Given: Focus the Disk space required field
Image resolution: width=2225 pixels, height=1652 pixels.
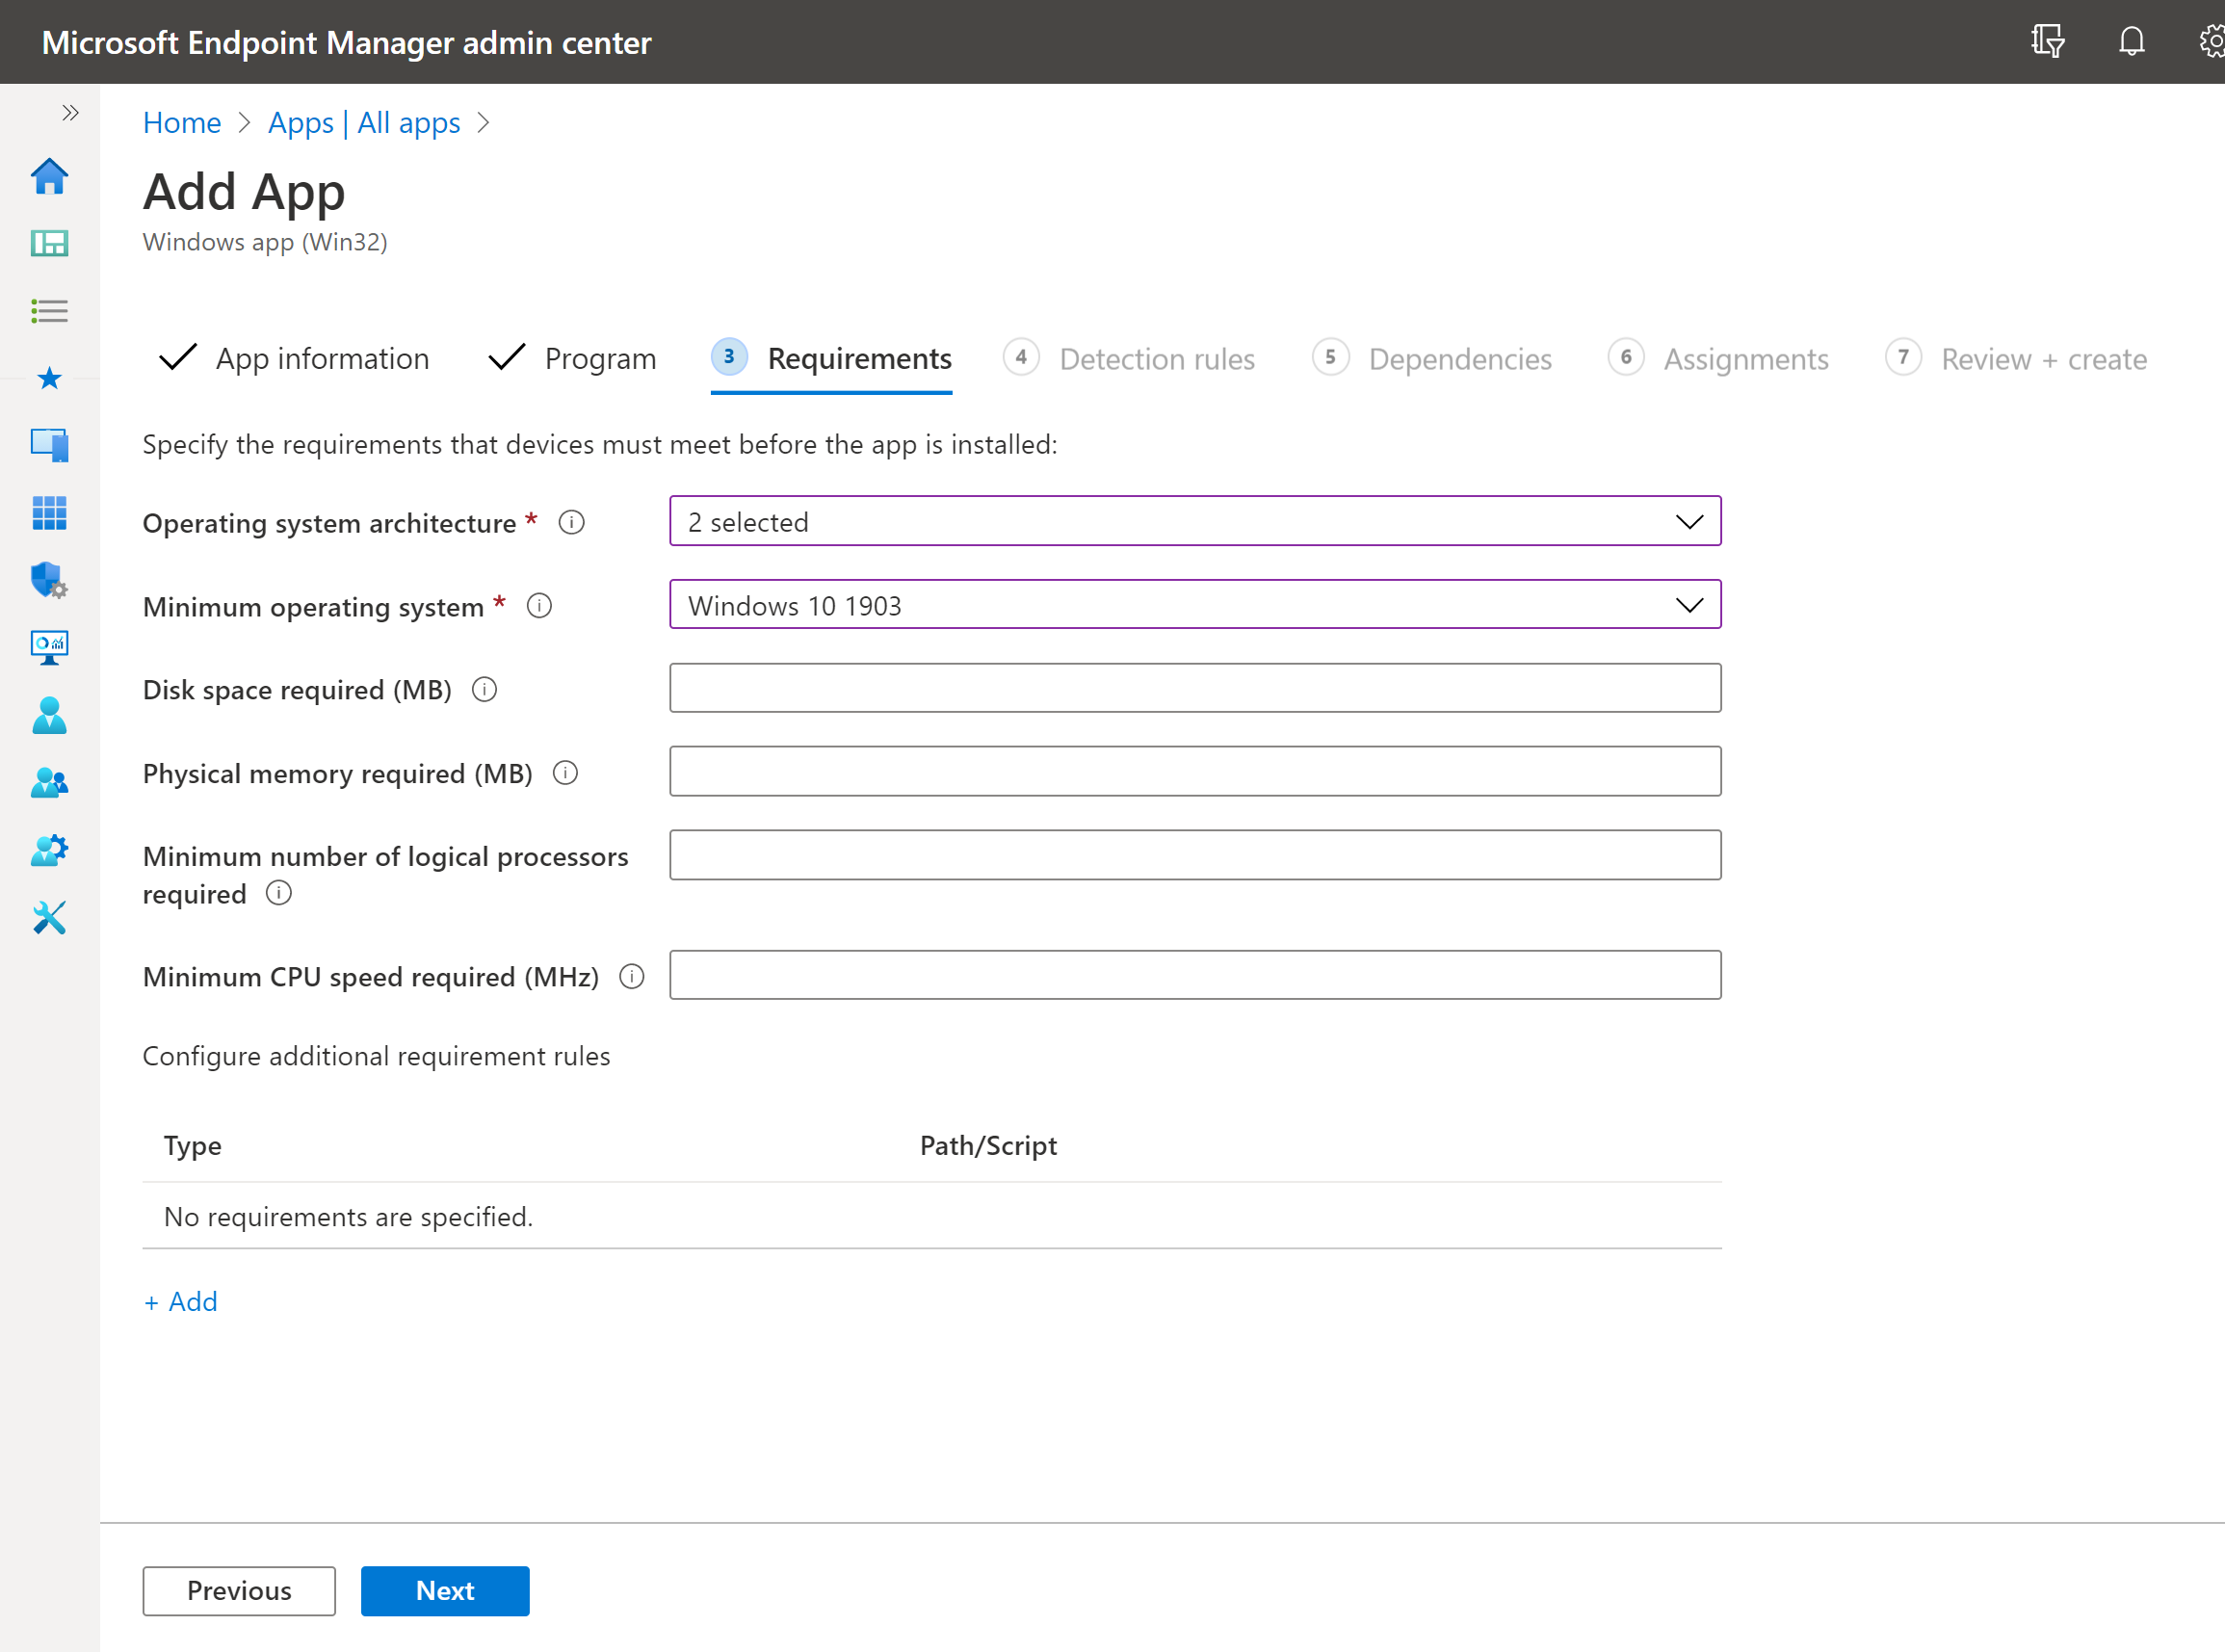Looking at the screenshot, I should (1195, 688).
